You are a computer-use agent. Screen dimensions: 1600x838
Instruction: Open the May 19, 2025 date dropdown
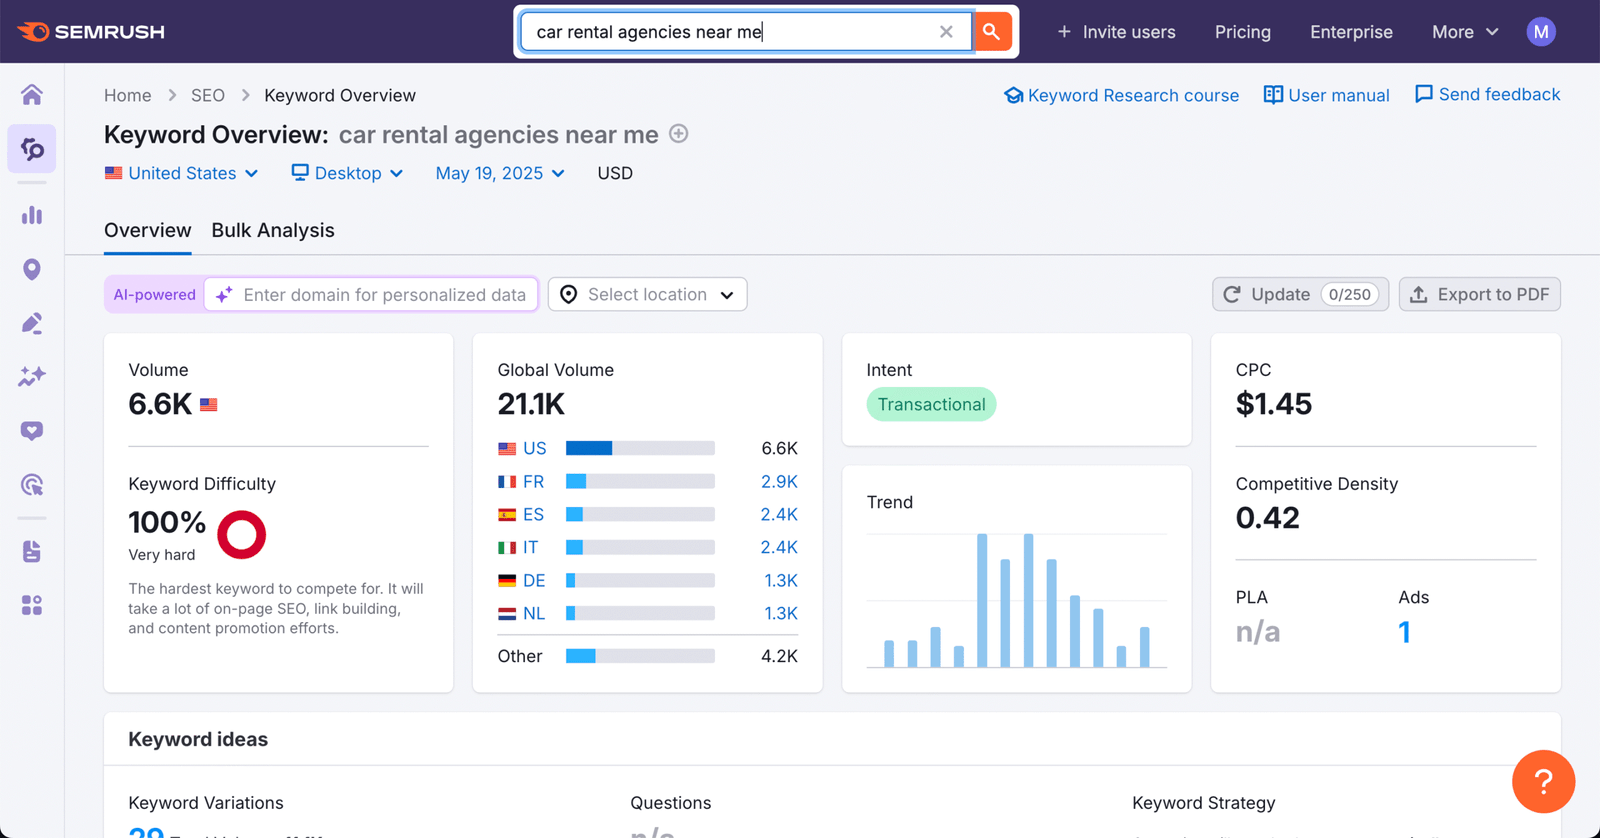coord(500,173)
